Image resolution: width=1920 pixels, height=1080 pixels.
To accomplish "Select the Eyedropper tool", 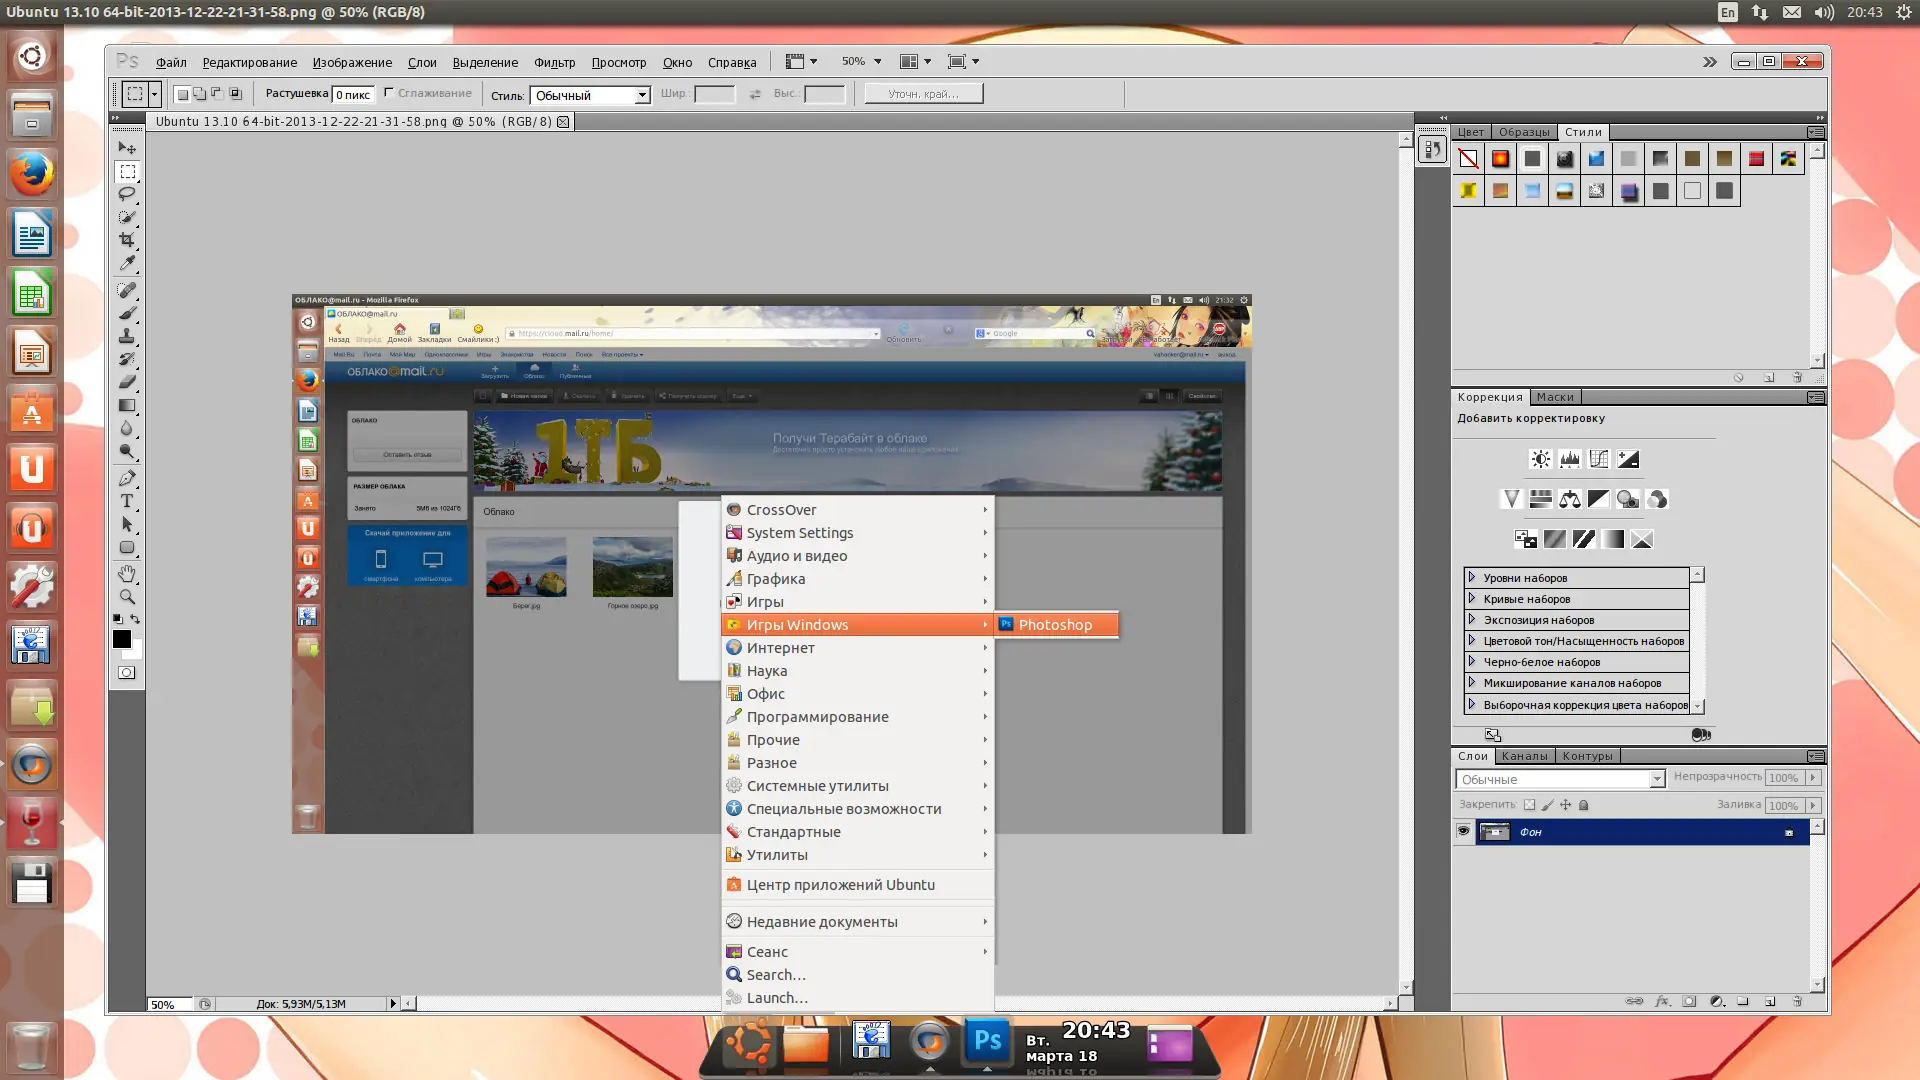I will (x=127, y=264).
